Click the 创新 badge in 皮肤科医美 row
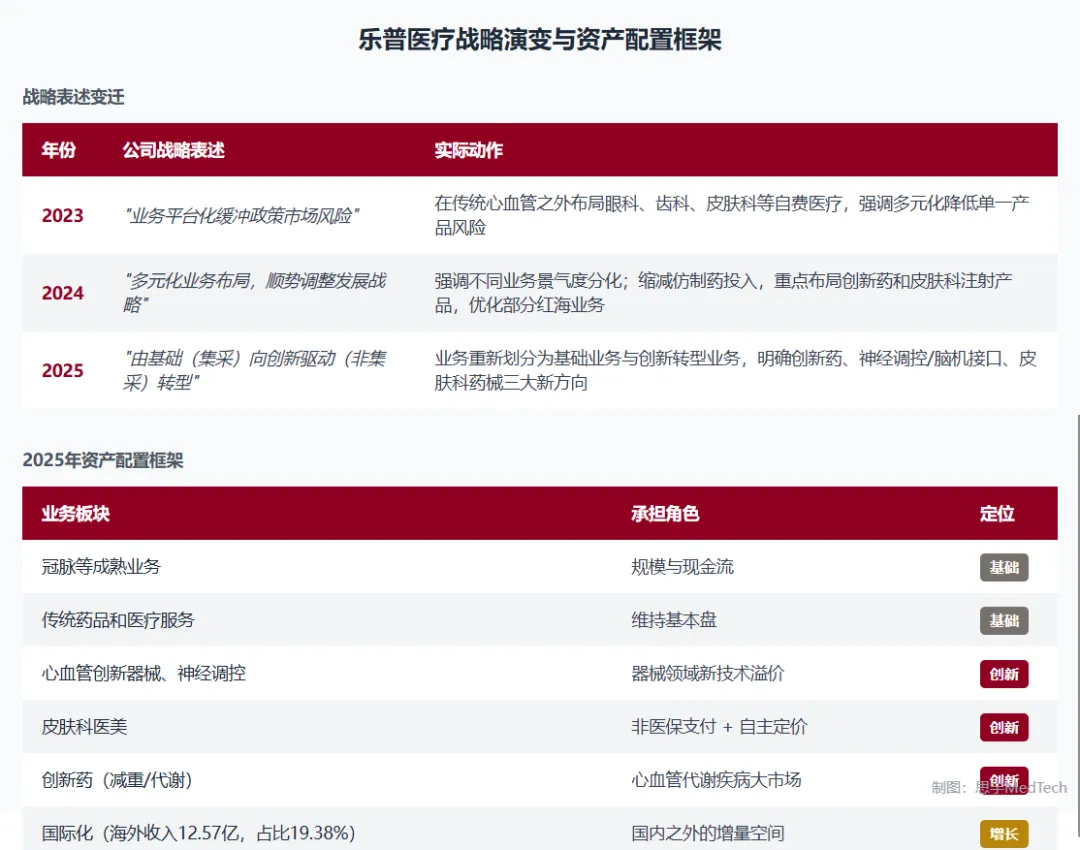Screen dimensions: 1080x850 click(x=1004, y=727)
